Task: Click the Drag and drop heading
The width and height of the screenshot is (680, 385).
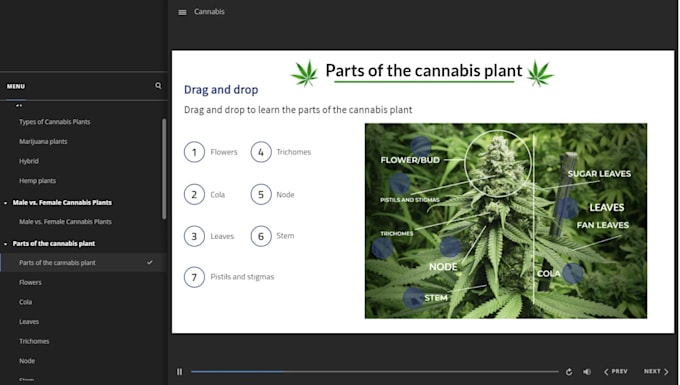Action: [x=221, y=90]
